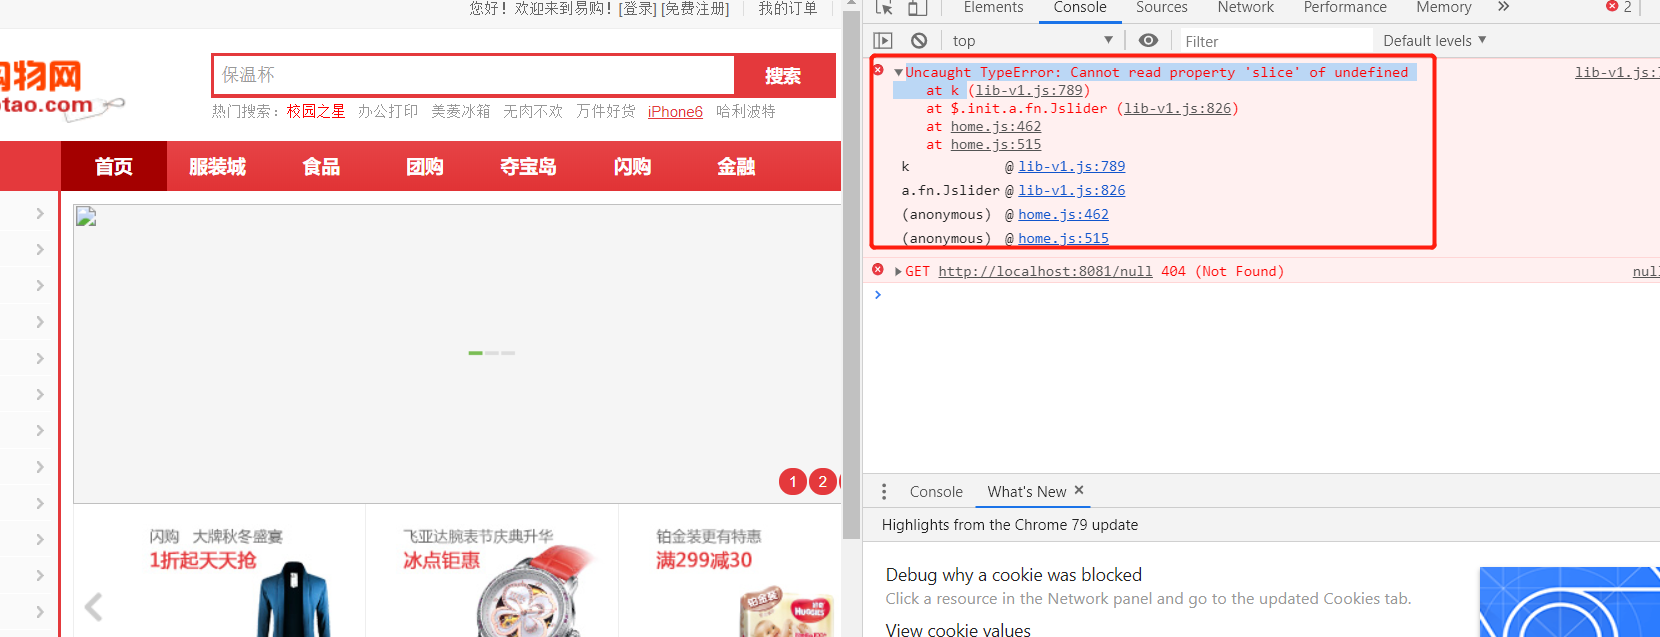Open 闪购 in the navigation bar

click(632, 166)
